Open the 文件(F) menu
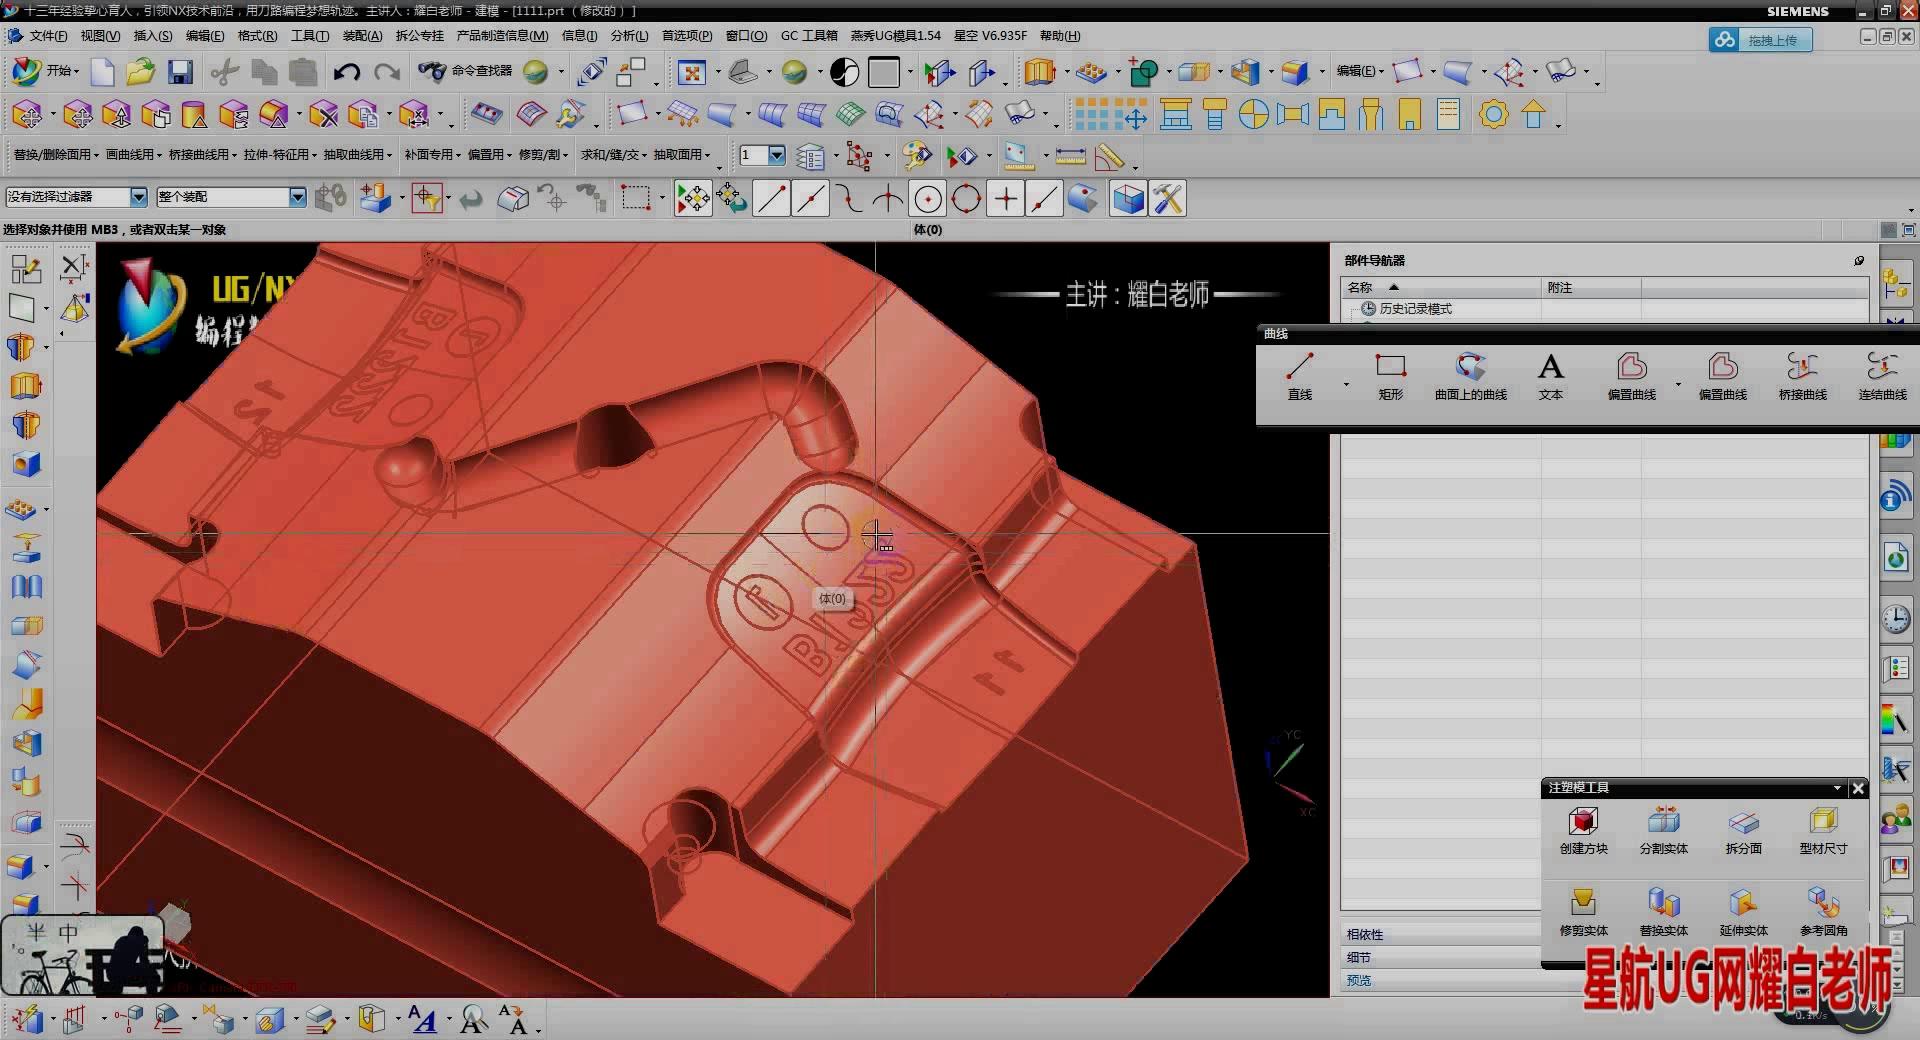 click(47, 36)
